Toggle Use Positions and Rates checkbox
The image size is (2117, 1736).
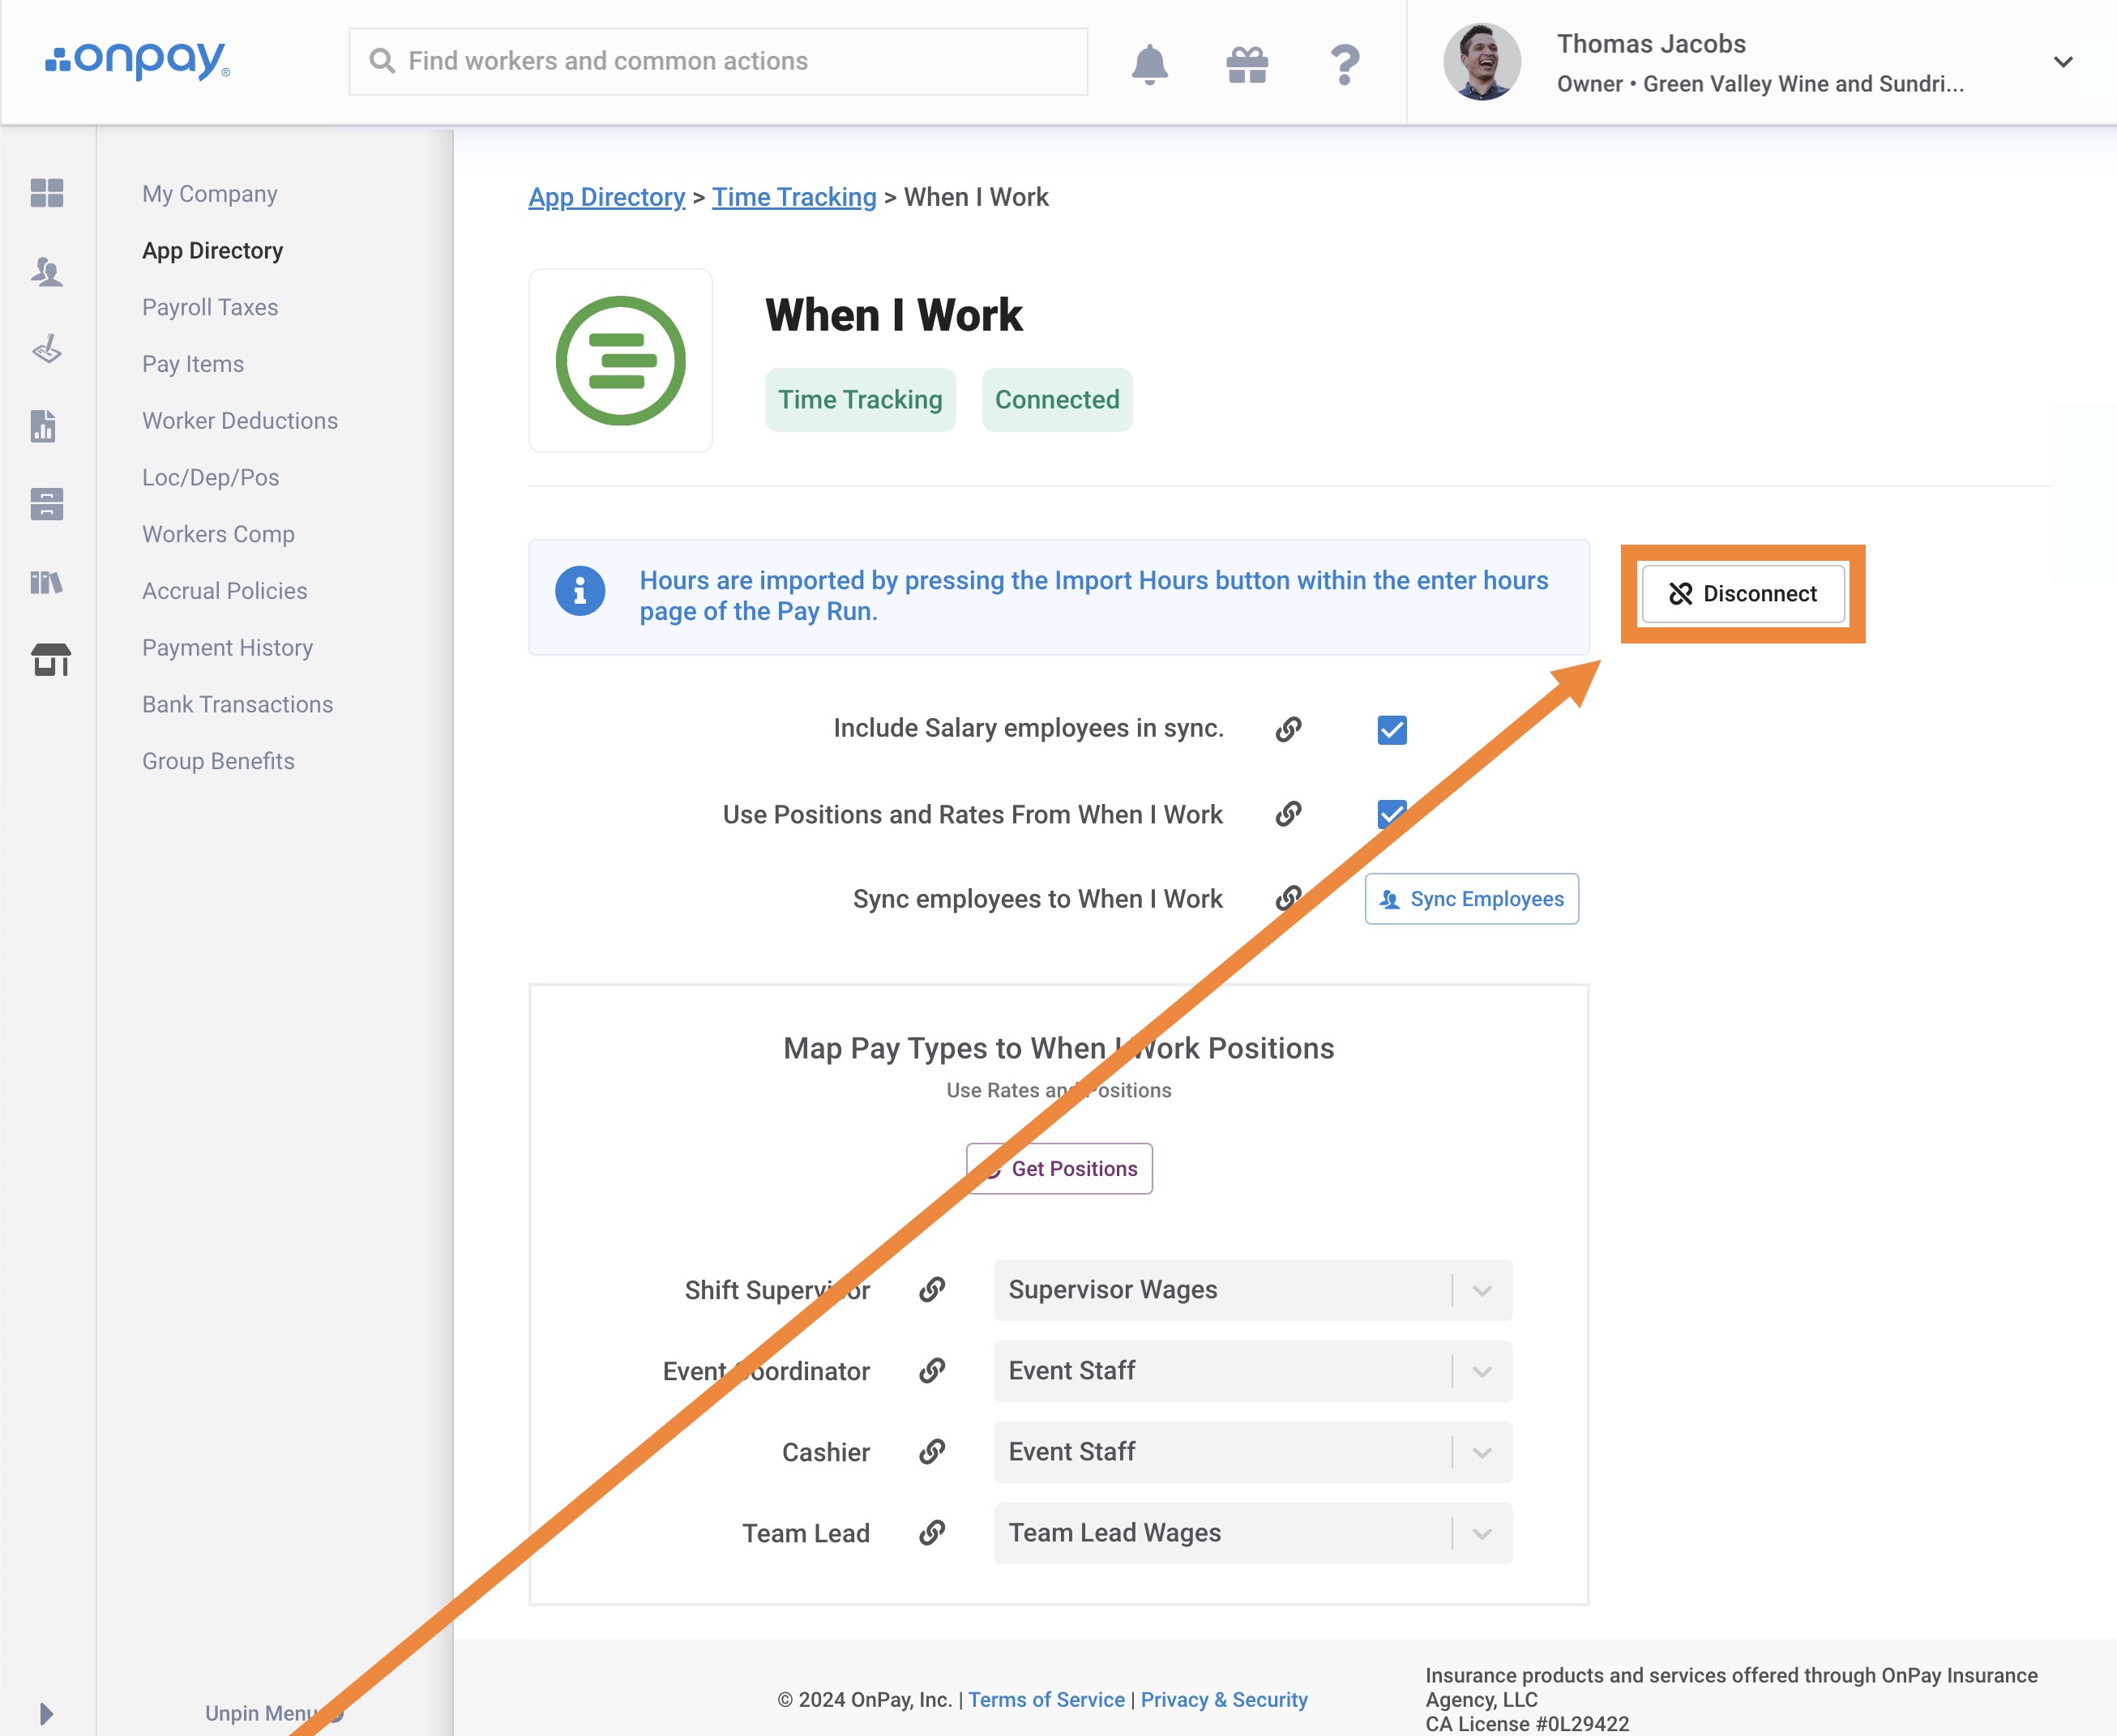point(1392,814)
